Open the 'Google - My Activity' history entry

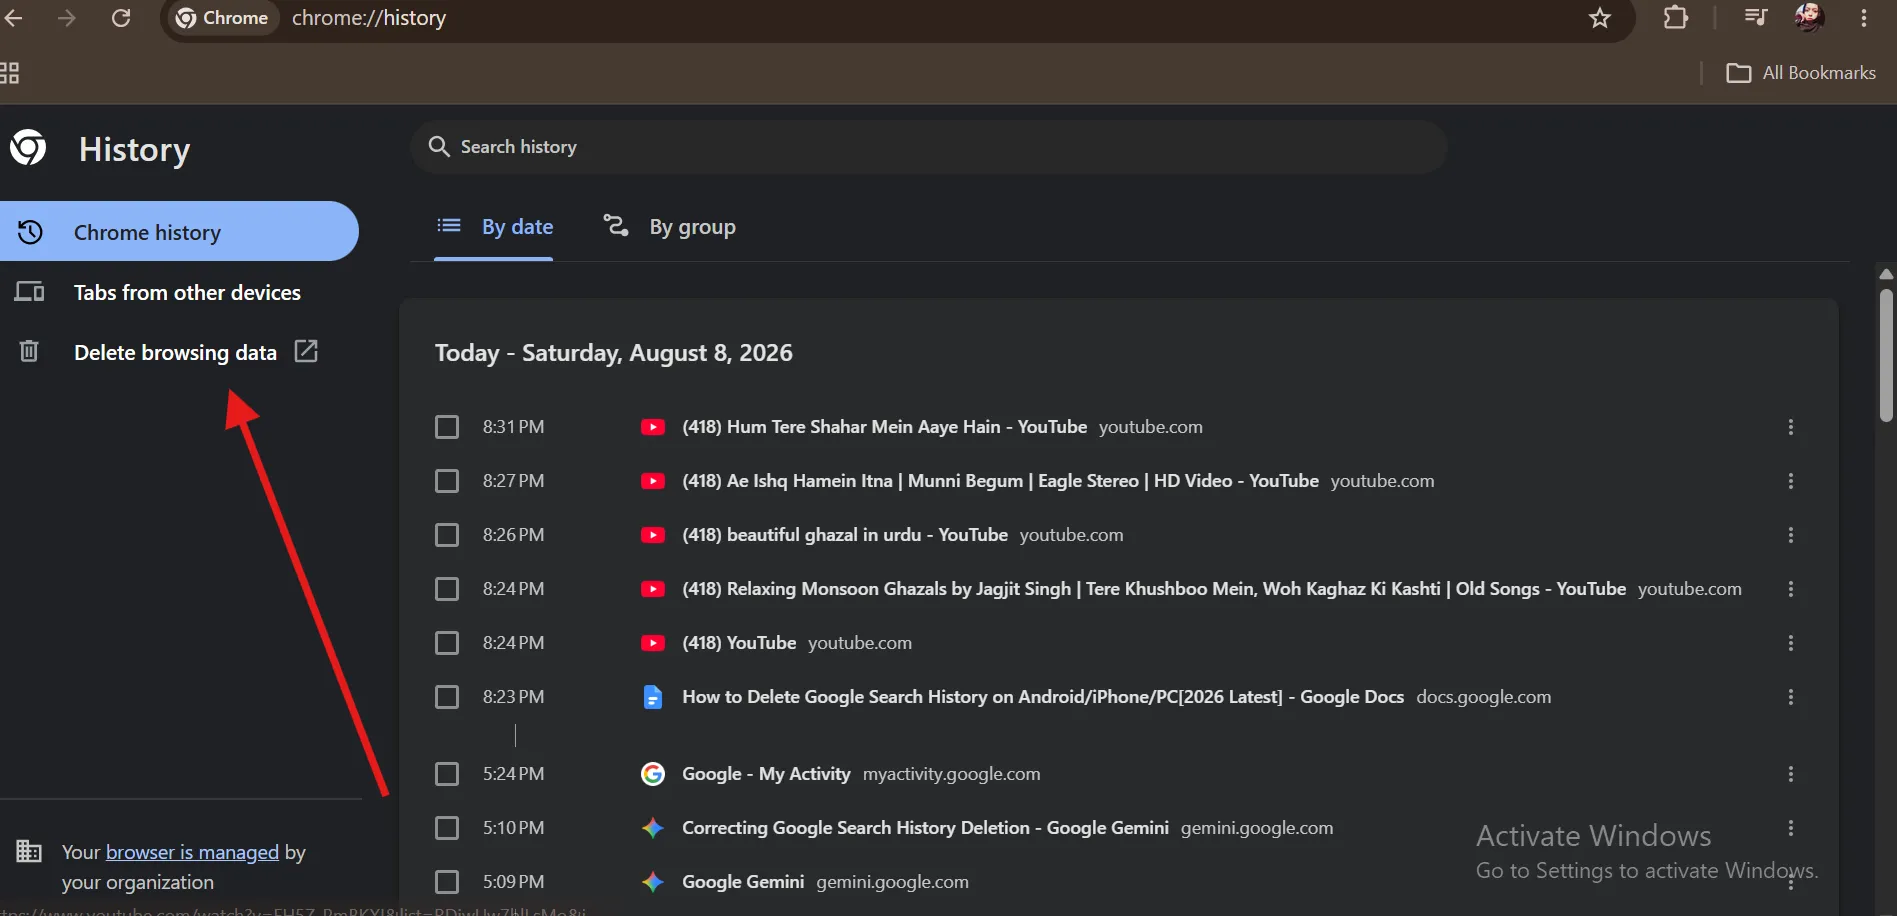[x=766, y=774]
